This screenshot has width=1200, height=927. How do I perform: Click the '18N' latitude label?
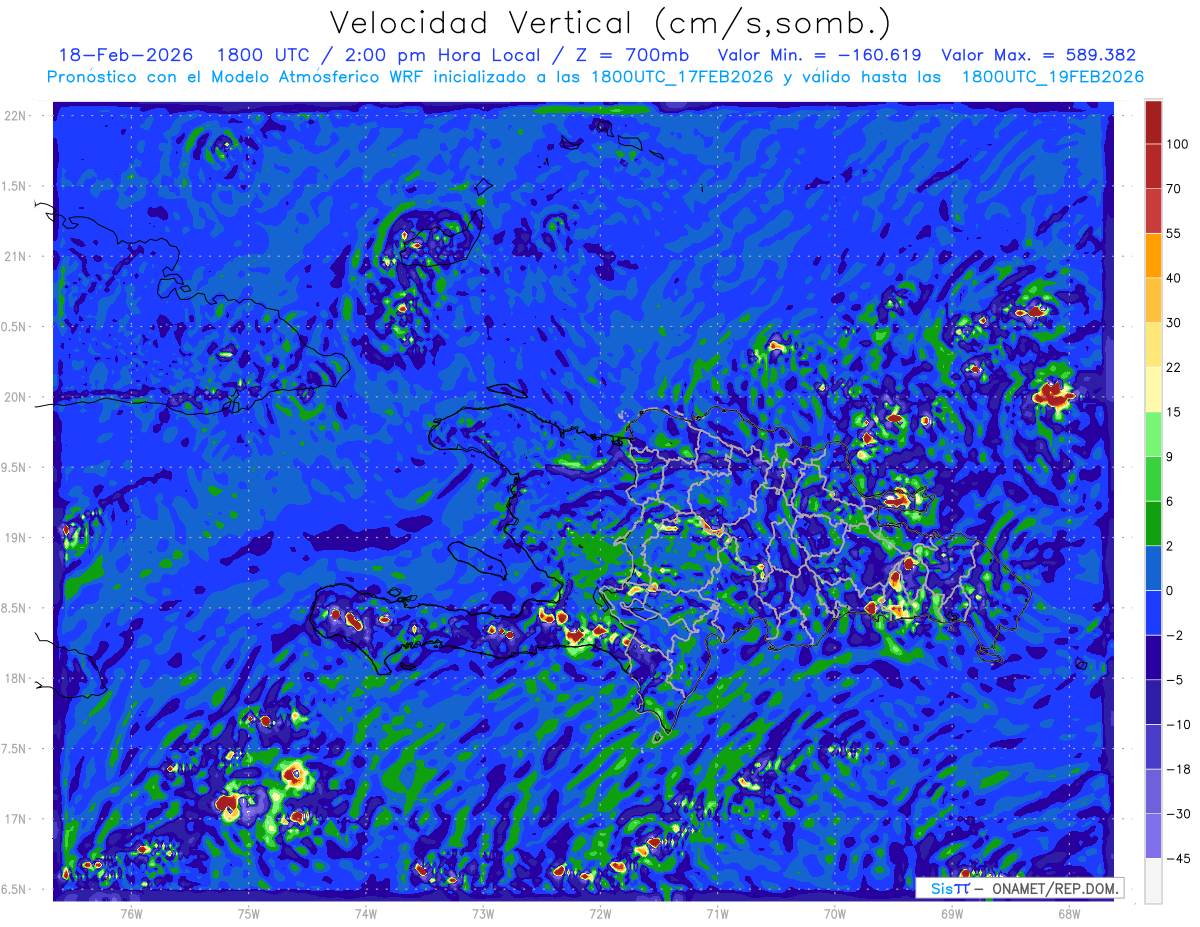(15, 678)
